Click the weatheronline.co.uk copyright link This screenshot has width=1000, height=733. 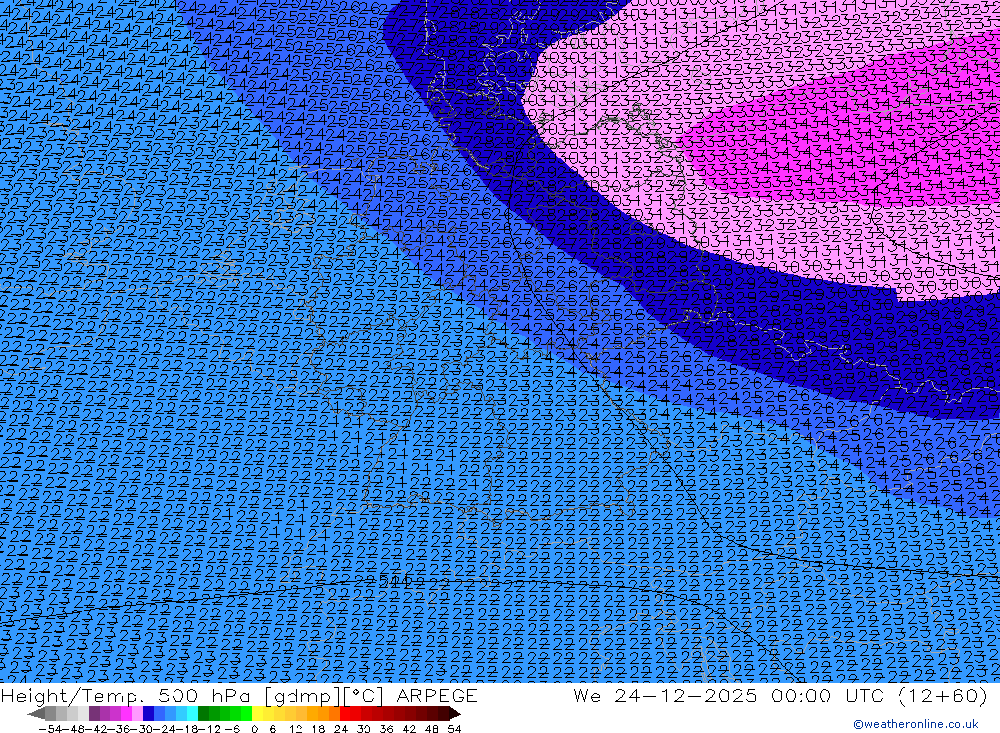pos(916,724)
